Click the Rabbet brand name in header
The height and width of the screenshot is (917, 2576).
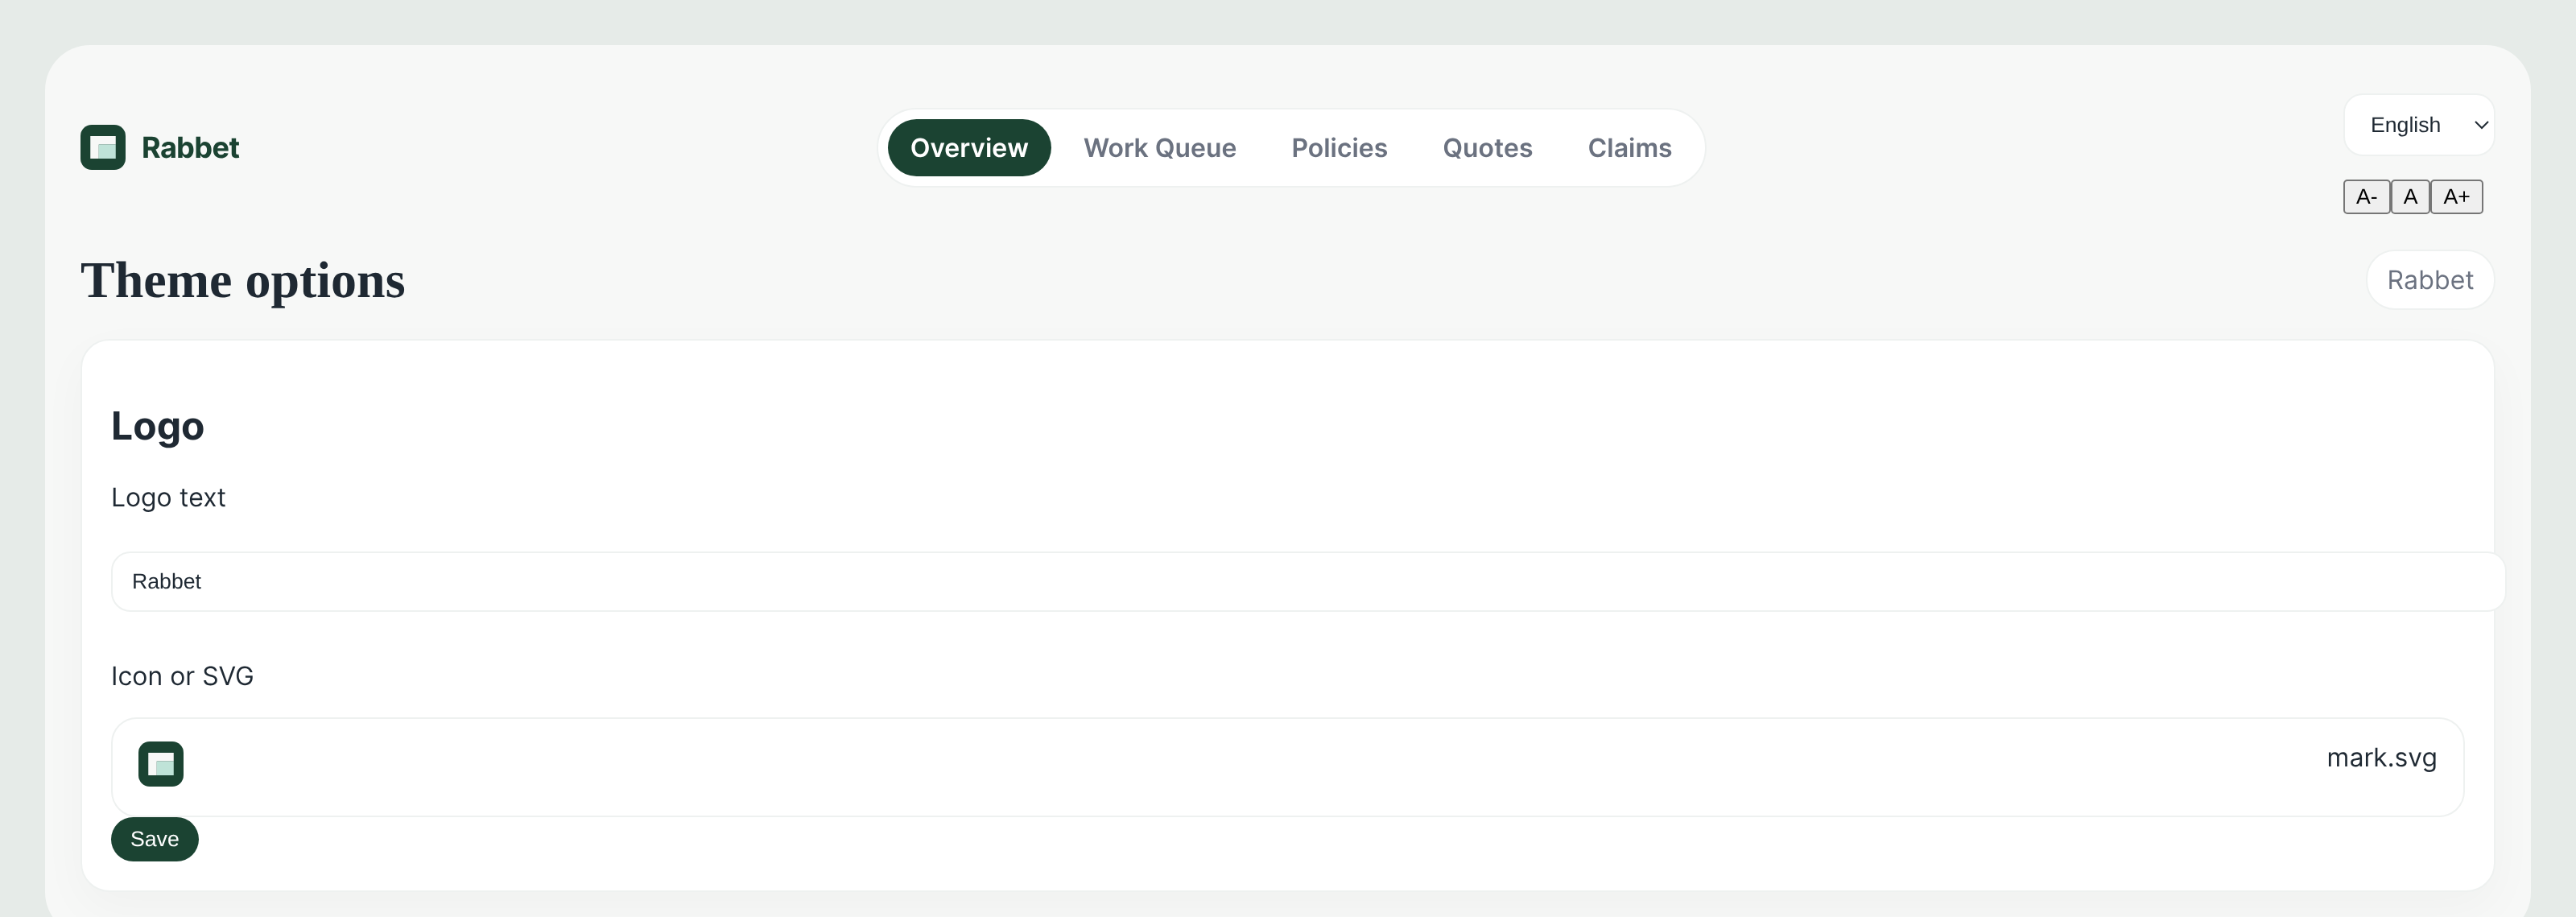[190, 148]
